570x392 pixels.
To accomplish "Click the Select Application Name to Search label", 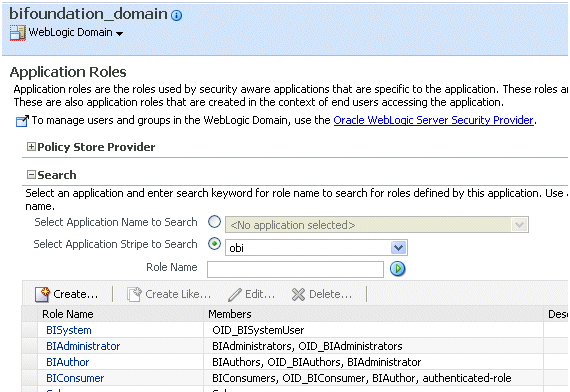I will [x=116, y=222].
